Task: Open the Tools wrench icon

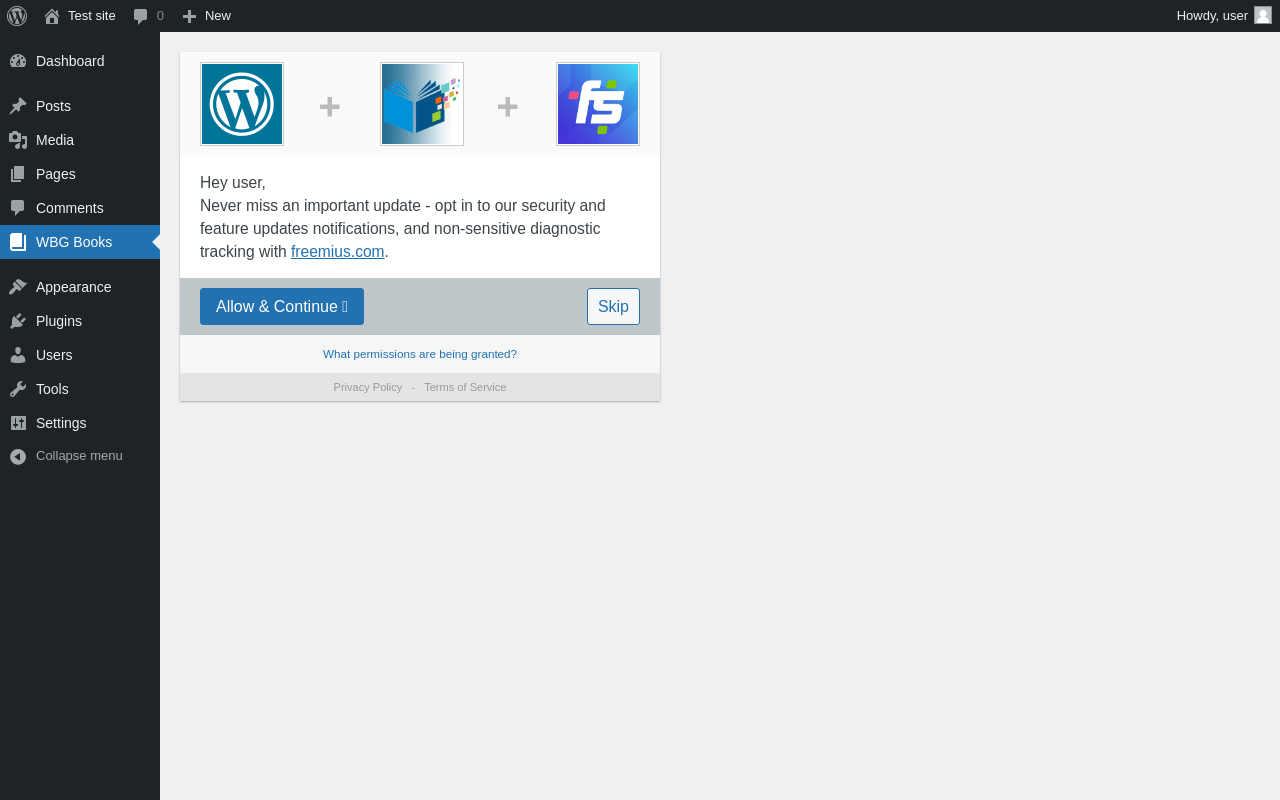Action: pyautogui.click(x=18, y=389)
